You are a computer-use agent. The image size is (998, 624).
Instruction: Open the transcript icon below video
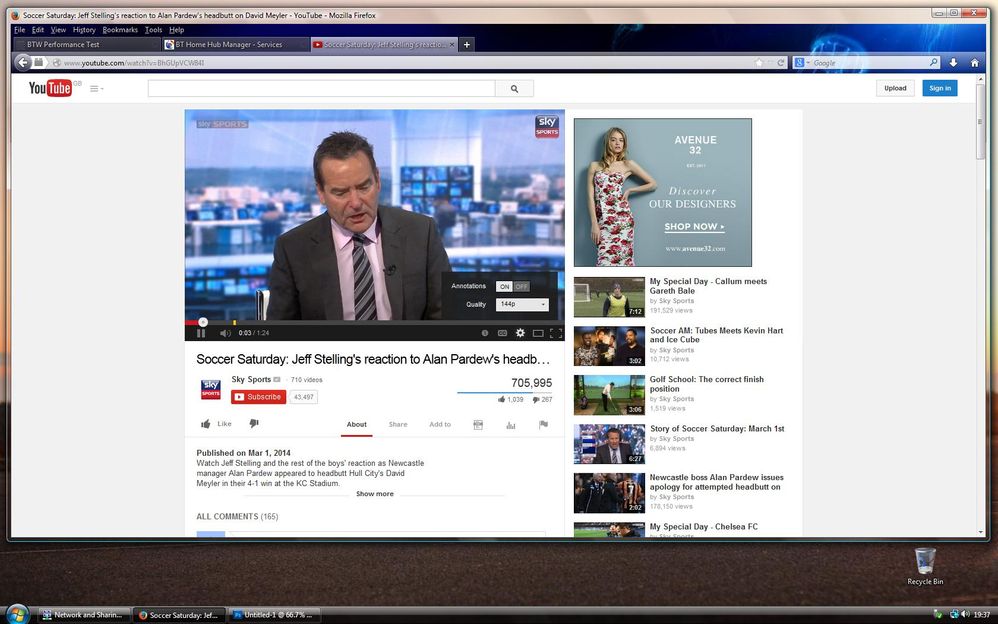(478, 425)
